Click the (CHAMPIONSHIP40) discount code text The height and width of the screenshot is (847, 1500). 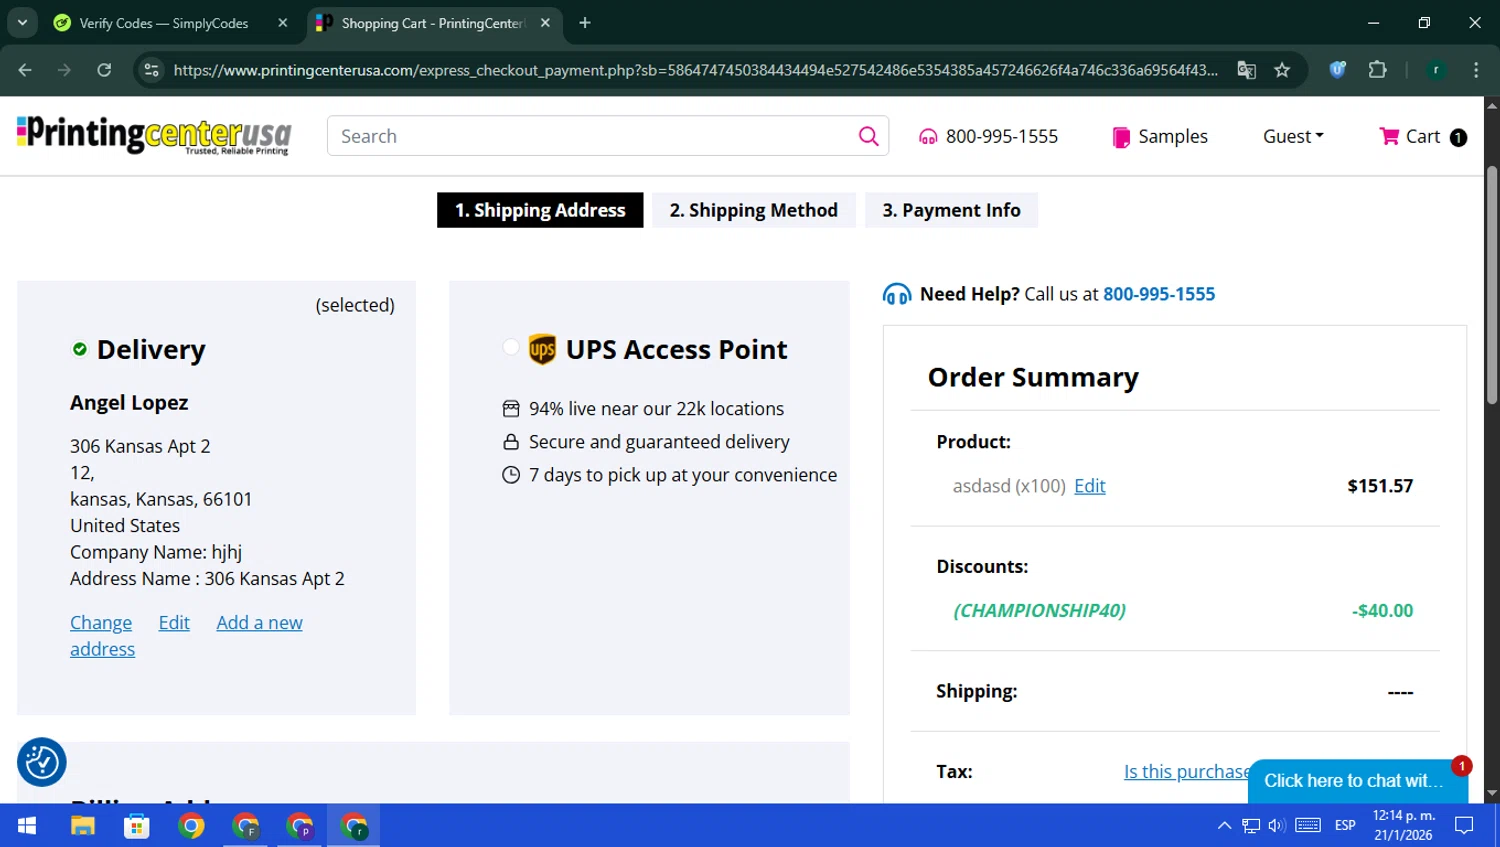(x=1039, y=611)
